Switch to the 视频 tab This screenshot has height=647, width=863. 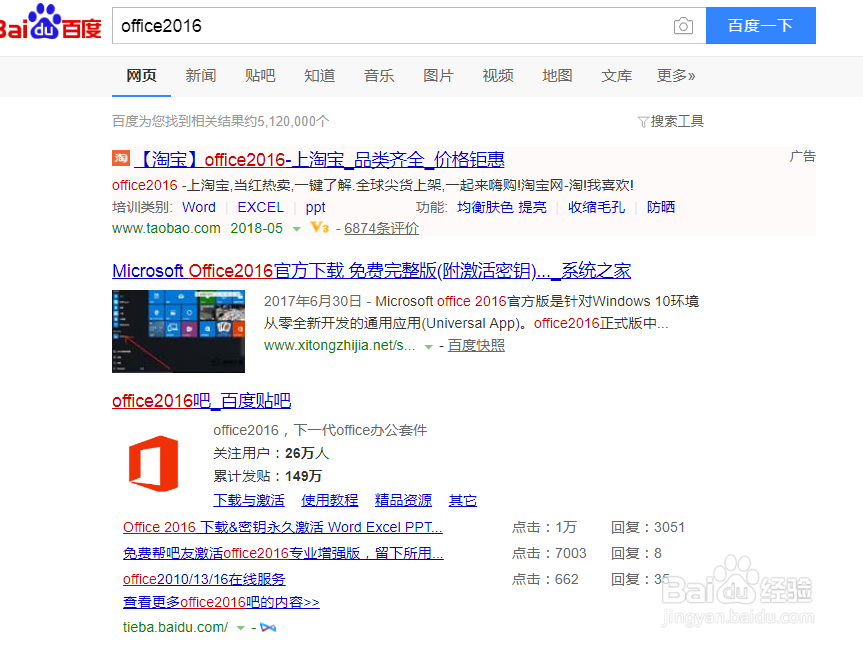(498, 75)
